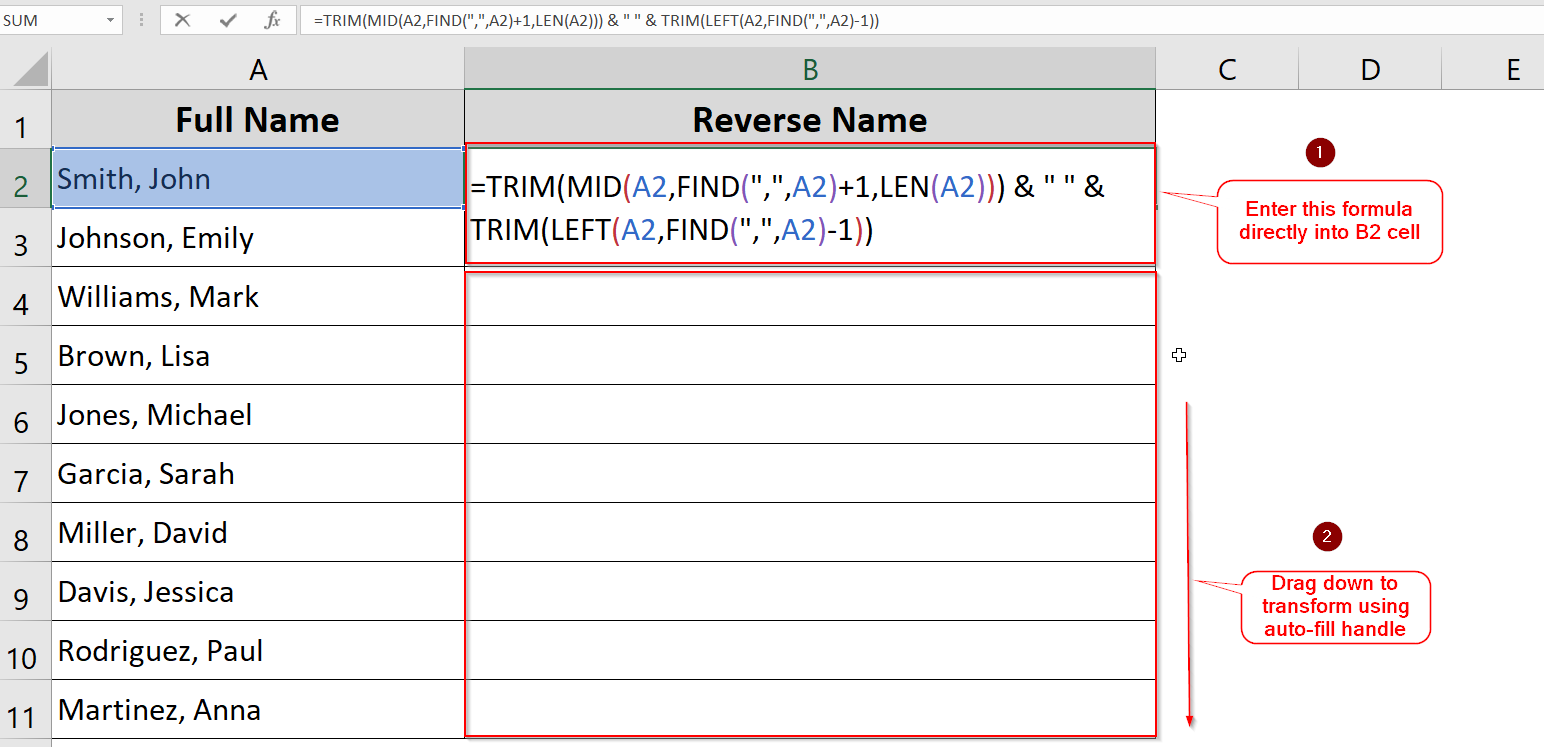1544x747 pixels.
Task: Select column B header
Action: point(810,68)
